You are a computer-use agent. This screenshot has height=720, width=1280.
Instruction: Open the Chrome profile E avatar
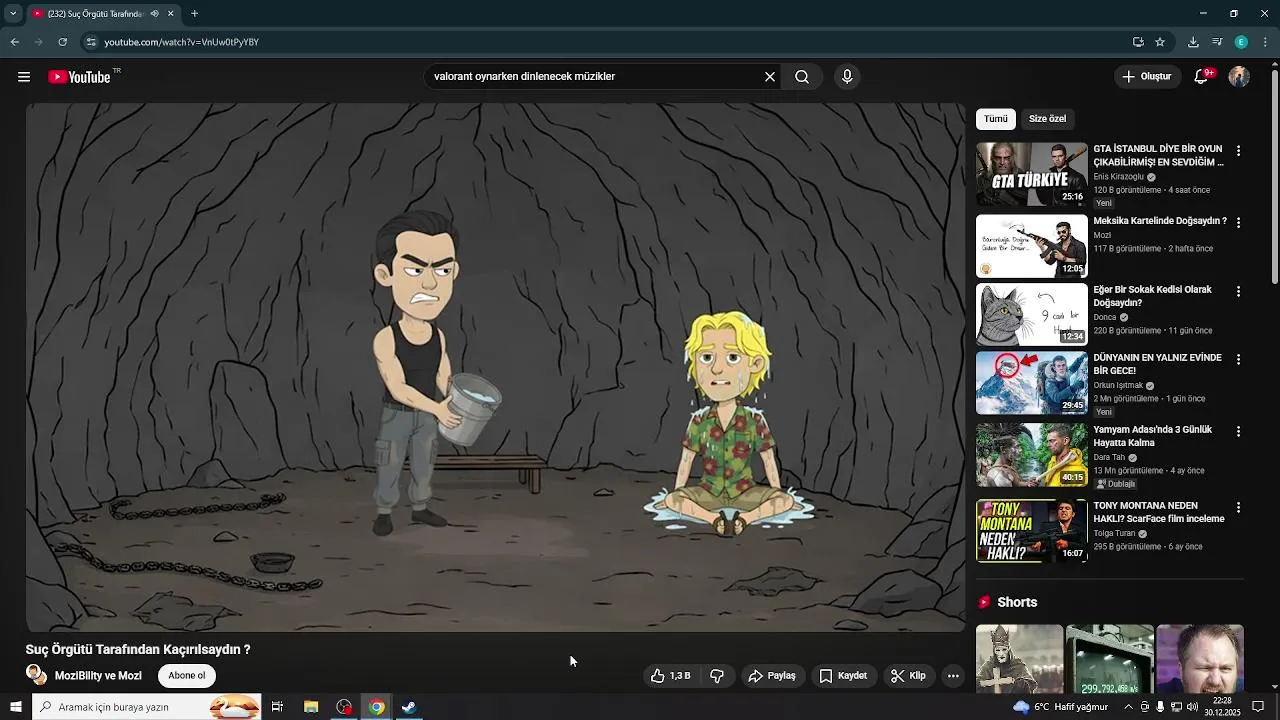(1241, 42)
